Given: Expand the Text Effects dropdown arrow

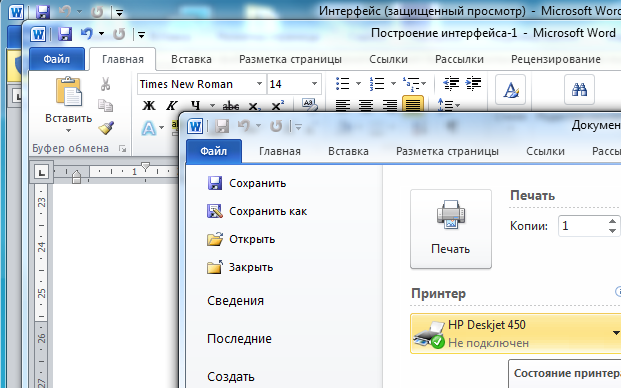Looking at the screenshot, I should click(162, 127).
